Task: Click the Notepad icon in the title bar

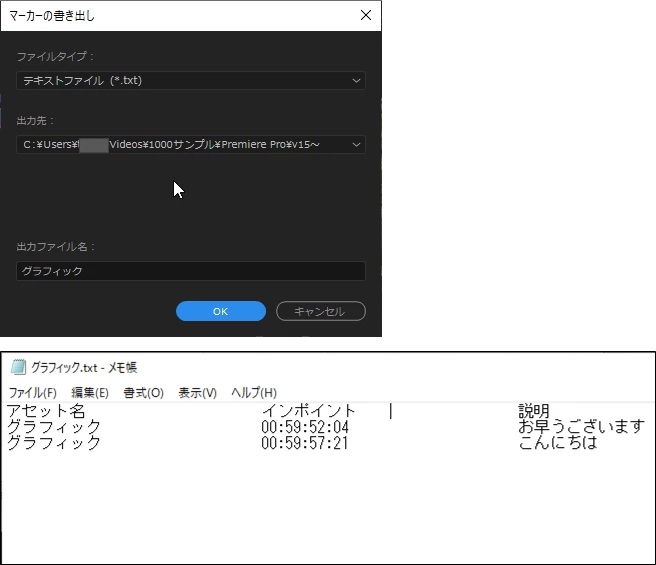Action: pyautogui.click(x=18, y=367)
